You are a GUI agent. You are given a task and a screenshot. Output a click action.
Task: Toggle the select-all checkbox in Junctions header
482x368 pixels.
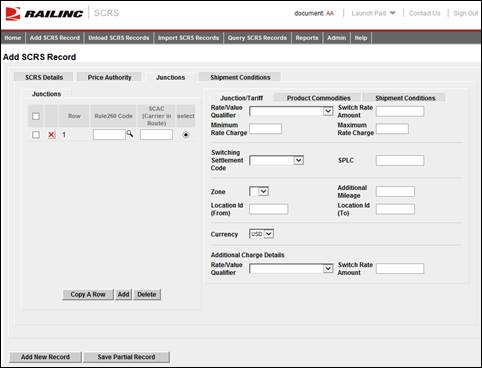36,116
